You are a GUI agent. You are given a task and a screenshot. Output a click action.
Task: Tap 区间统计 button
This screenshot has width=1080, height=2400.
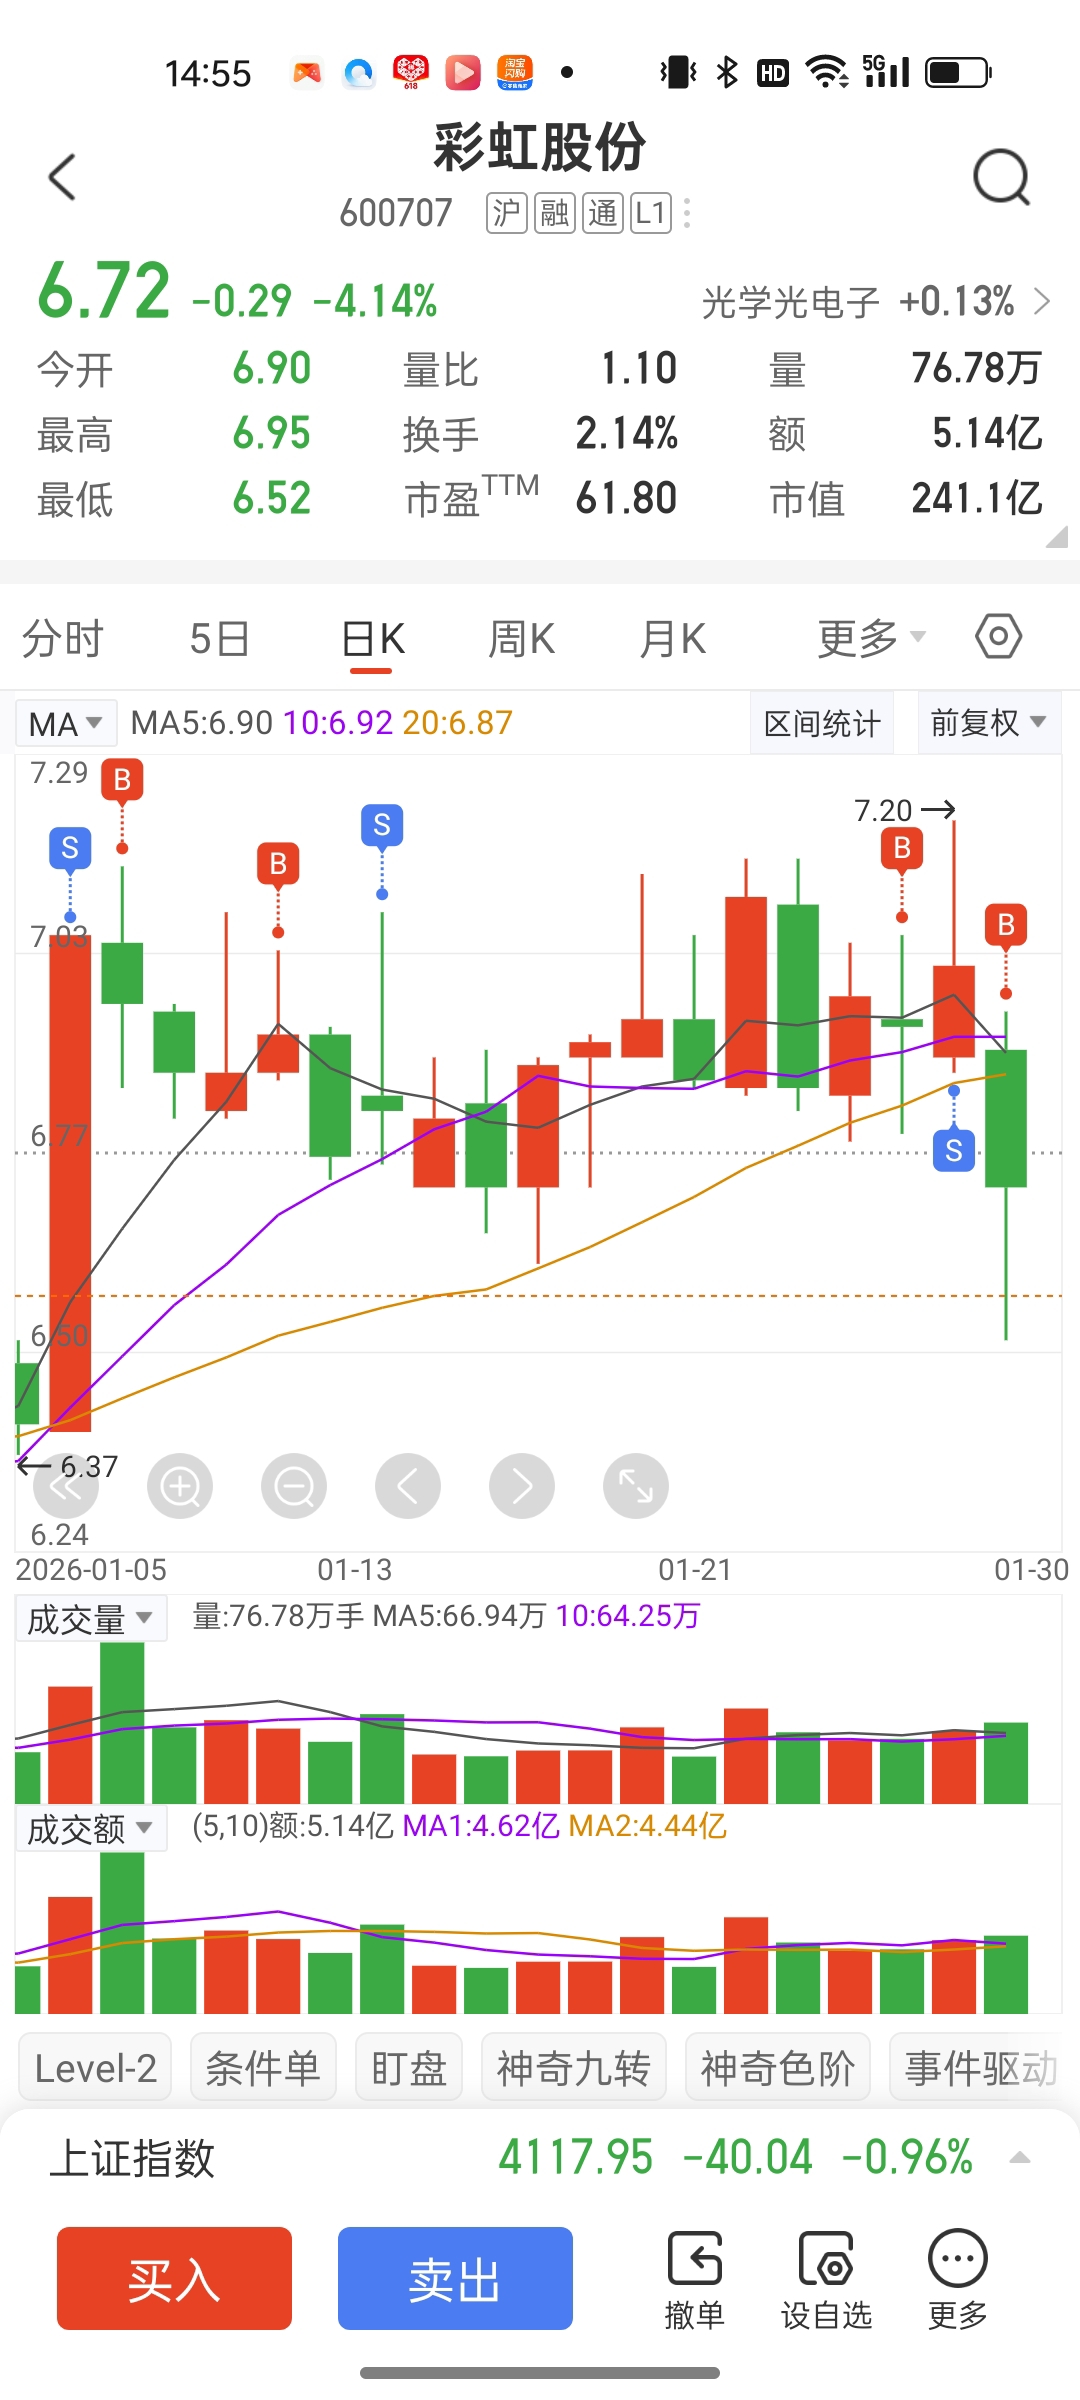822,722
